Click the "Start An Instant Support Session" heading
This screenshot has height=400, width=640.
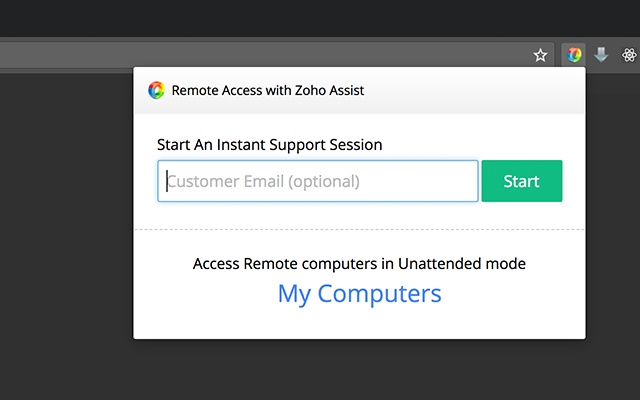(270, 145)
